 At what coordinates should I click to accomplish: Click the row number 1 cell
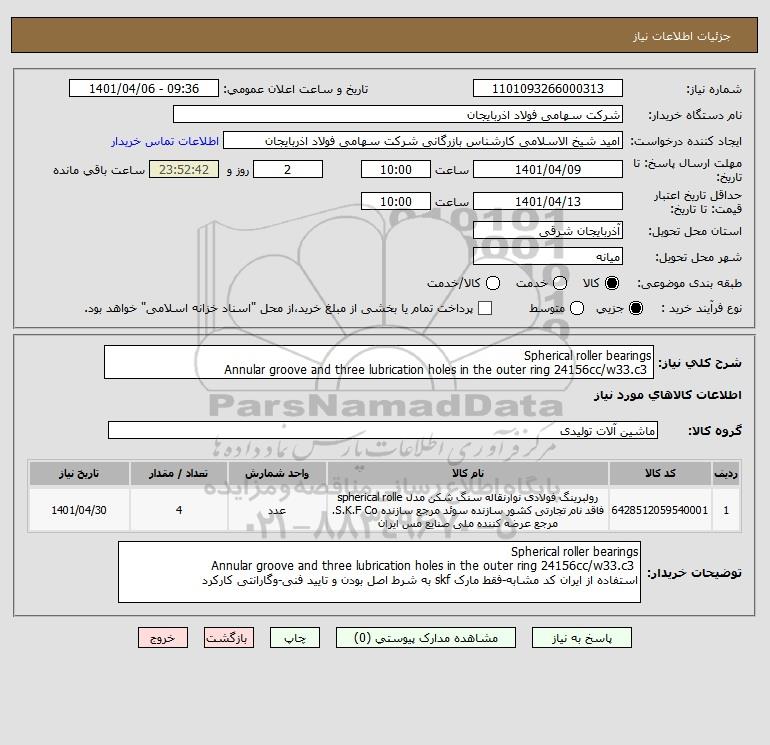click(x=726, y=510)
